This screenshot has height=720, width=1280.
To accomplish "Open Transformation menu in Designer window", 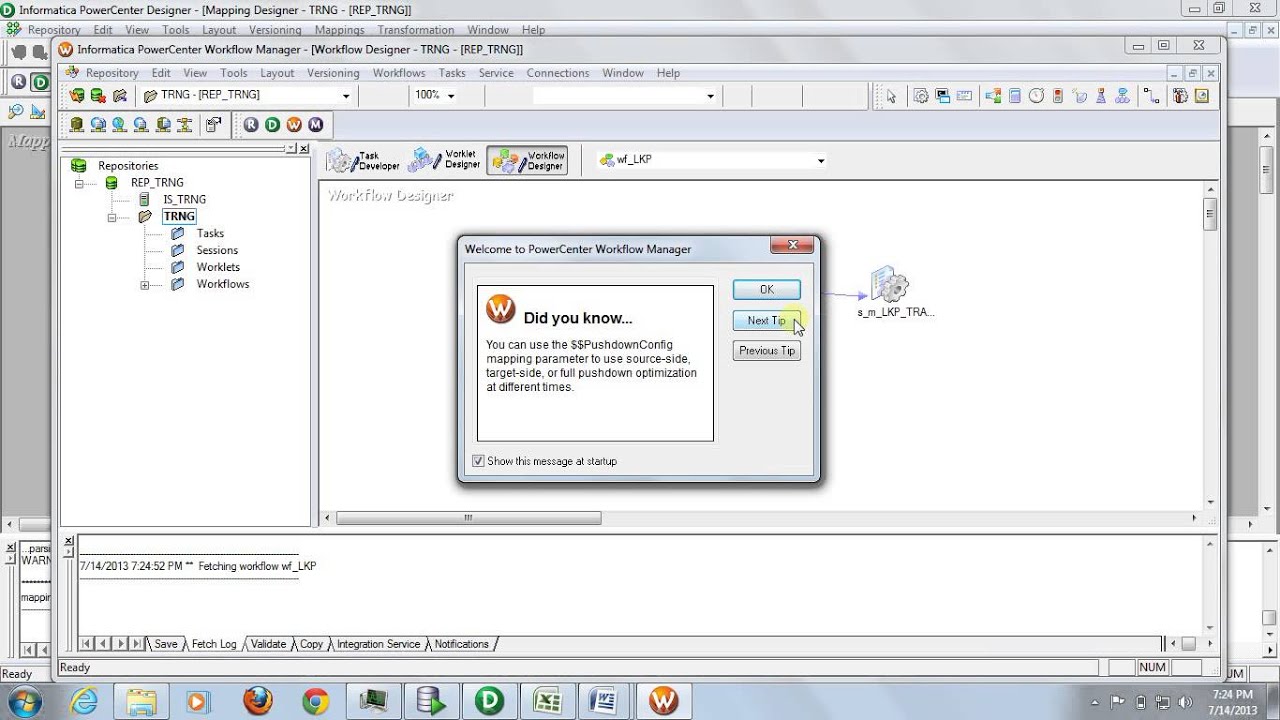I will [415, 30].
